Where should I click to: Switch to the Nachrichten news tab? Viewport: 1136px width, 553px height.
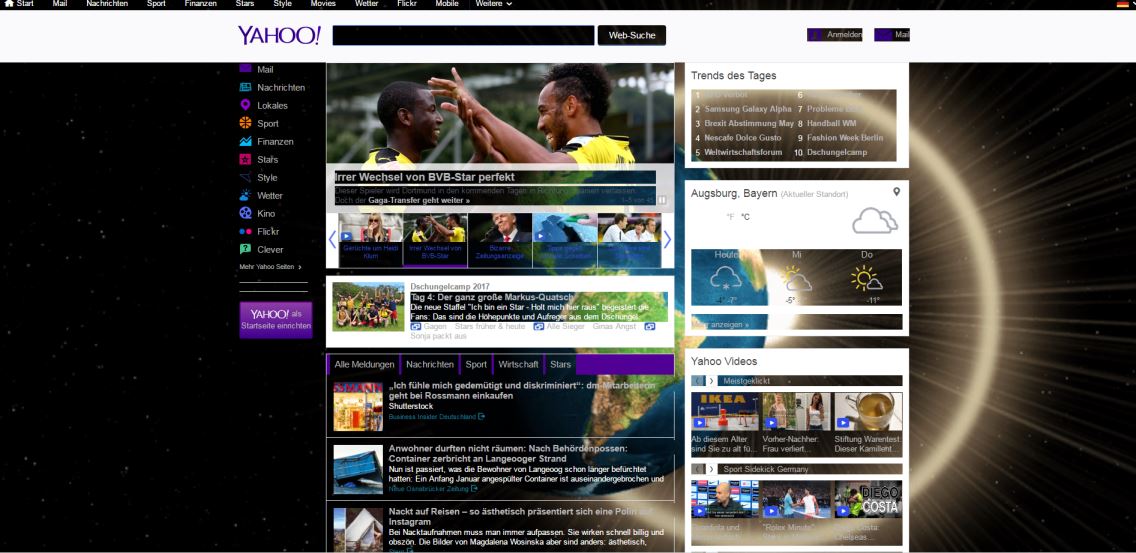[430, 365]
